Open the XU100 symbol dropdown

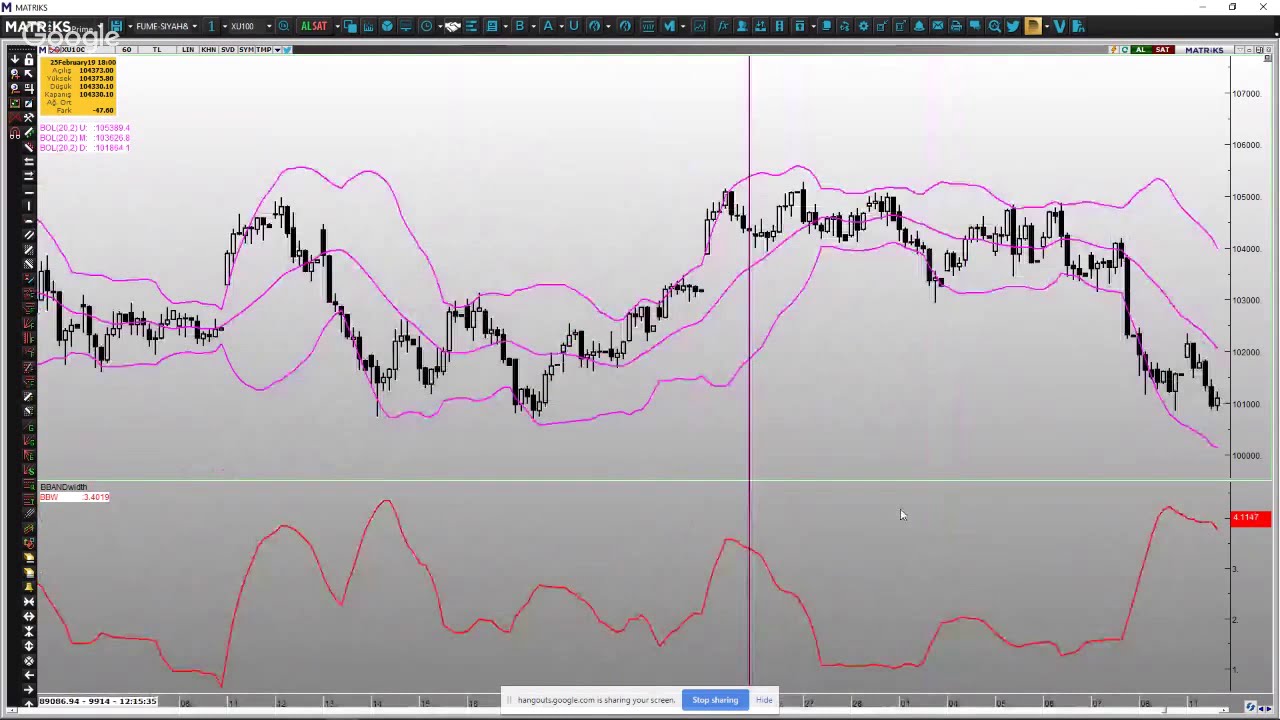(270, 26)
